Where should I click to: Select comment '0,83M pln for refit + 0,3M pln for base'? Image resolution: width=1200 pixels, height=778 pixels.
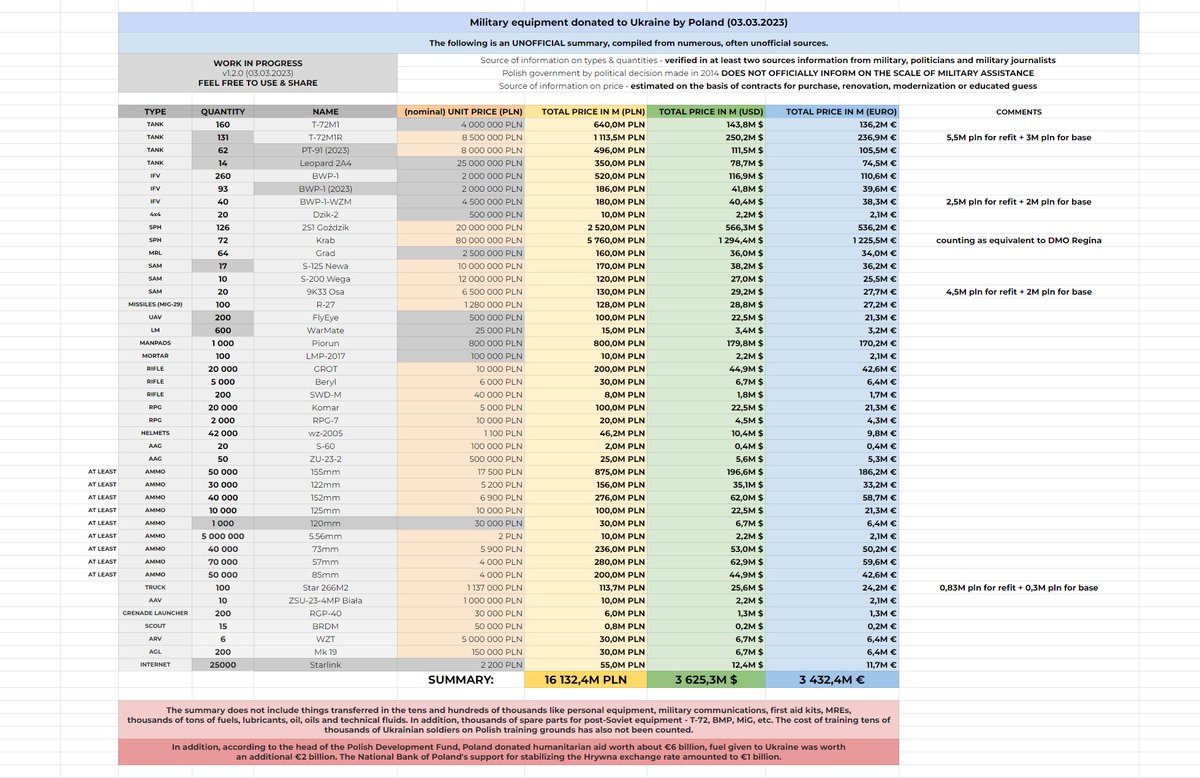click(x=1019, y=587)
